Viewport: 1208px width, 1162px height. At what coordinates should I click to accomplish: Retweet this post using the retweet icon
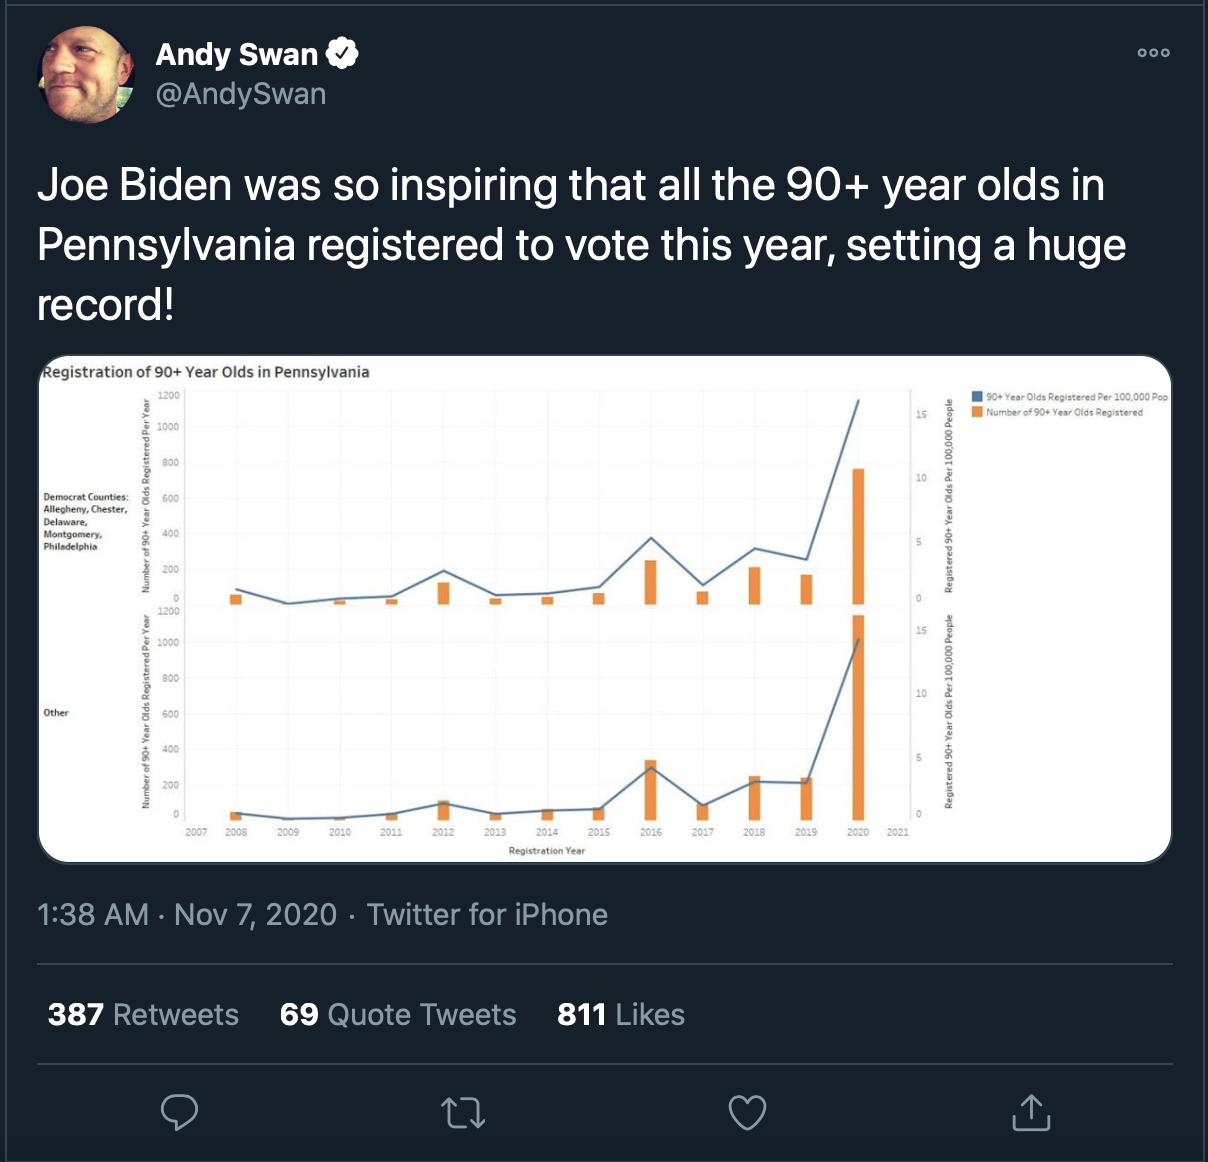(x=463, y=1112)
